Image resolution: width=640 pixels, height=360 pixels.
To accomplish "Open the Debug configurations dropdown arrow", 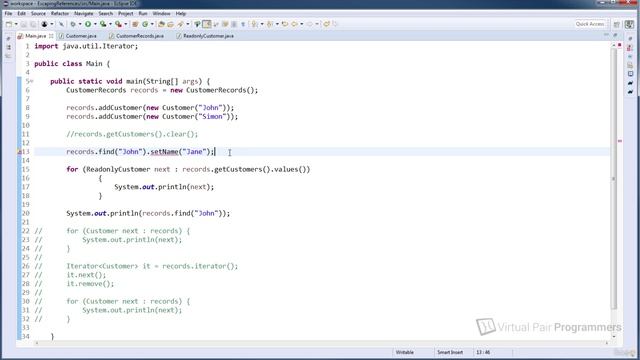I will (x=80, y=24).
